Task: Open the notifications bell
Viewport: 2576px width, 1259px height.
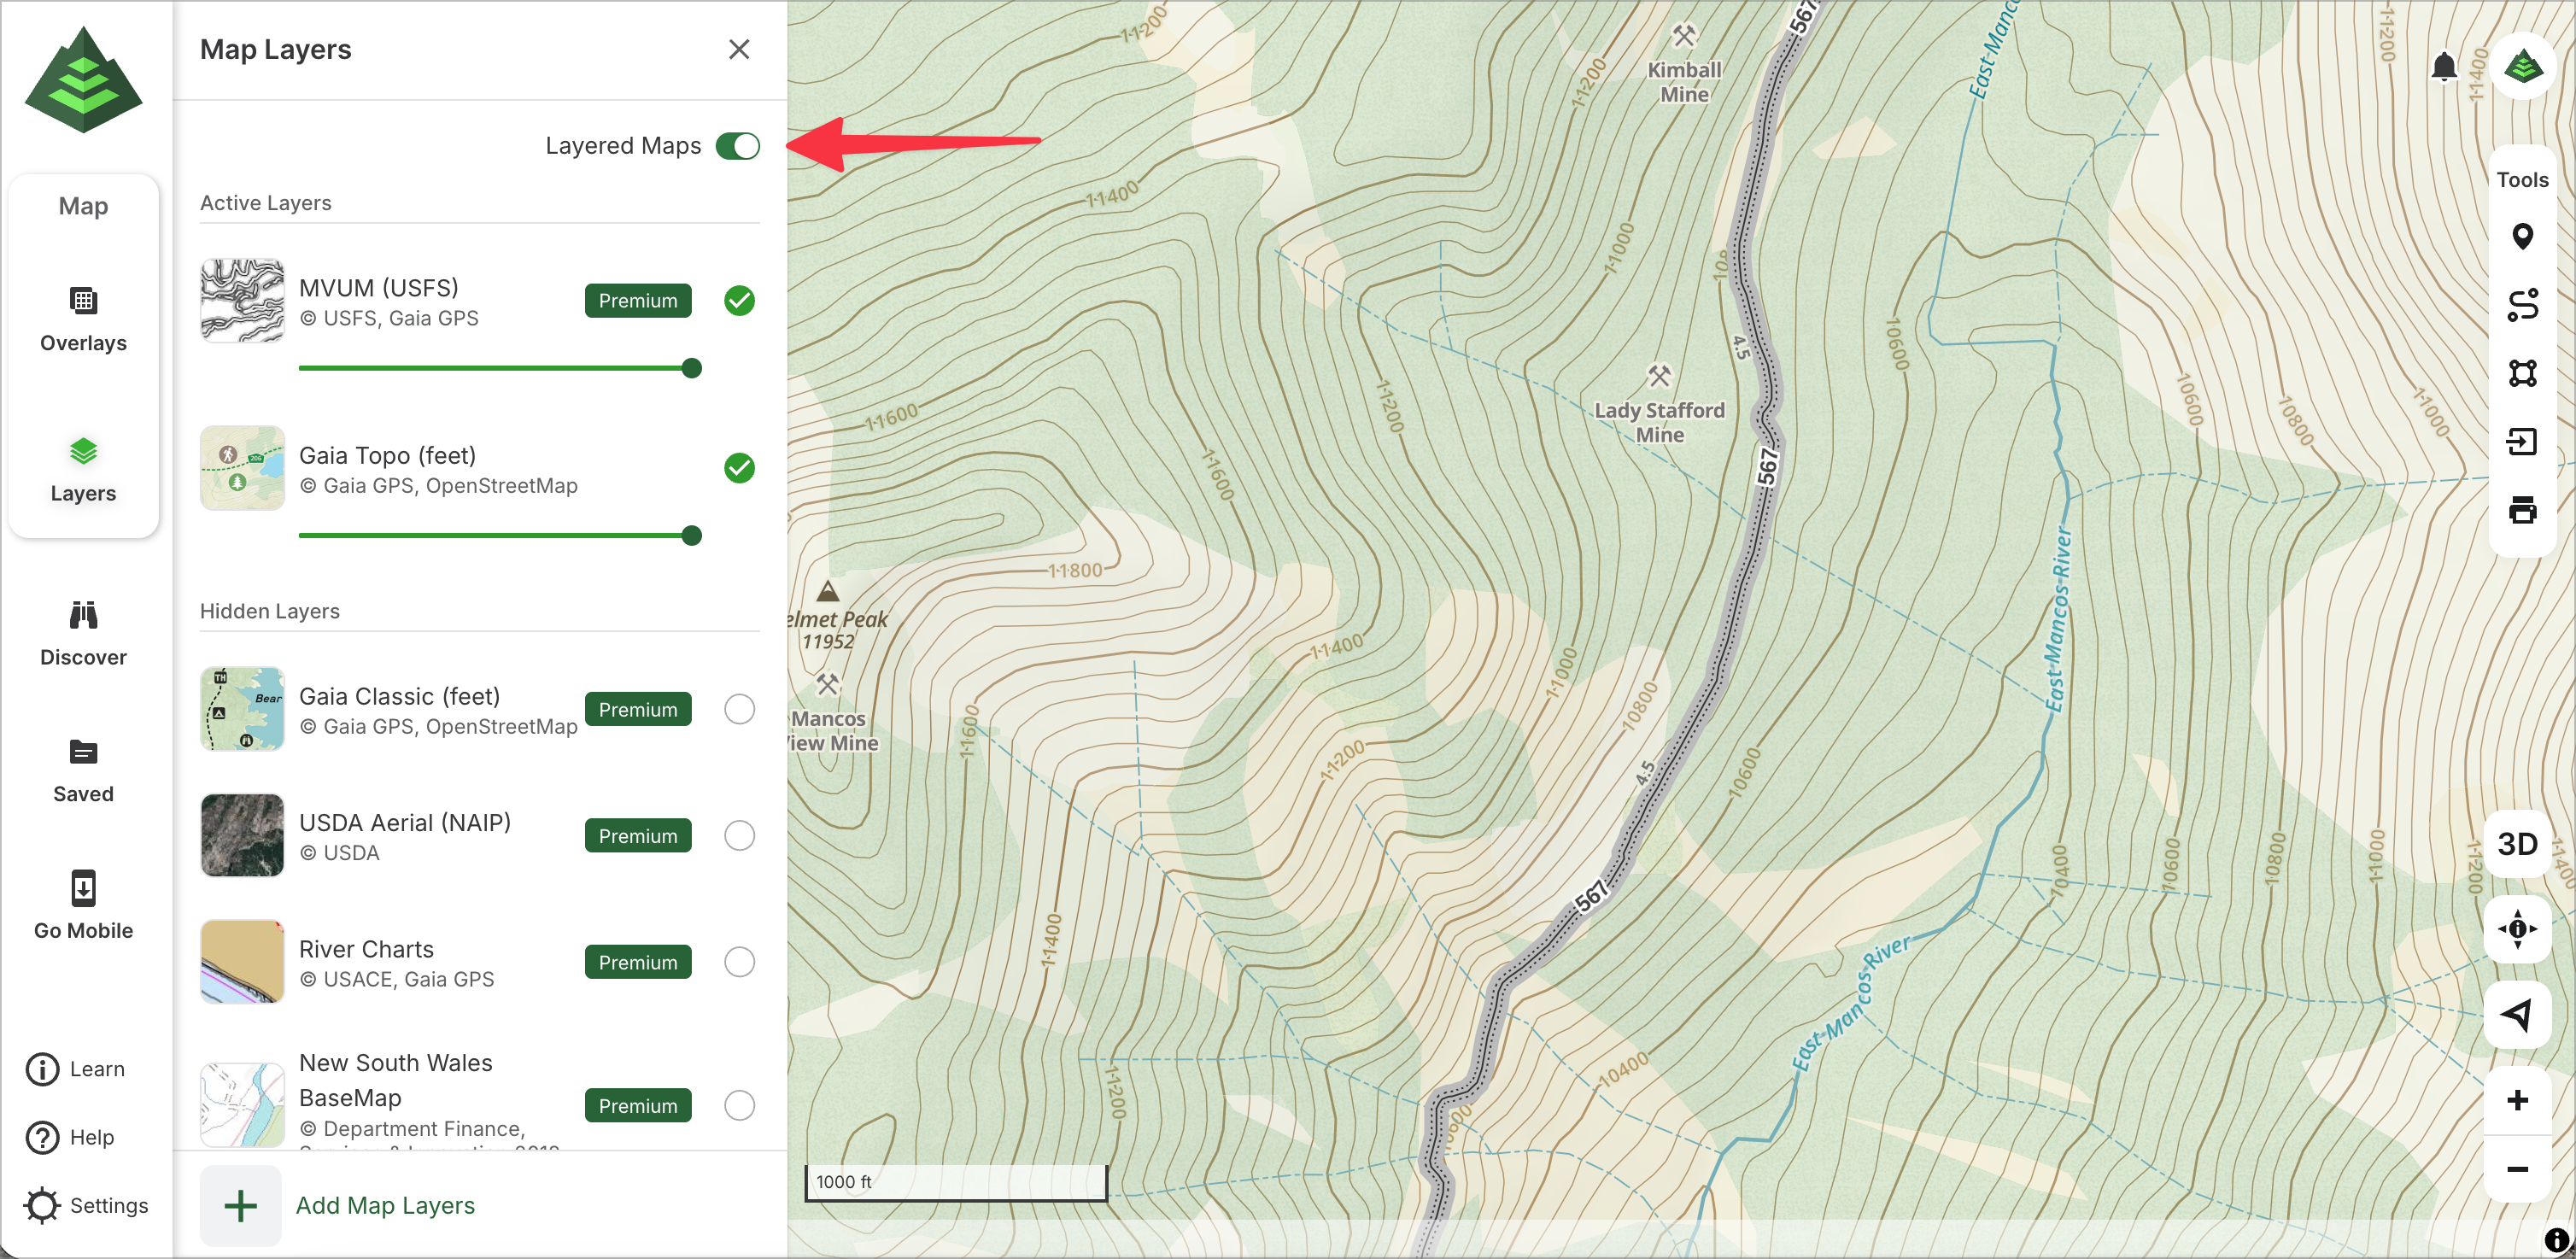Action: point(2443,67)
